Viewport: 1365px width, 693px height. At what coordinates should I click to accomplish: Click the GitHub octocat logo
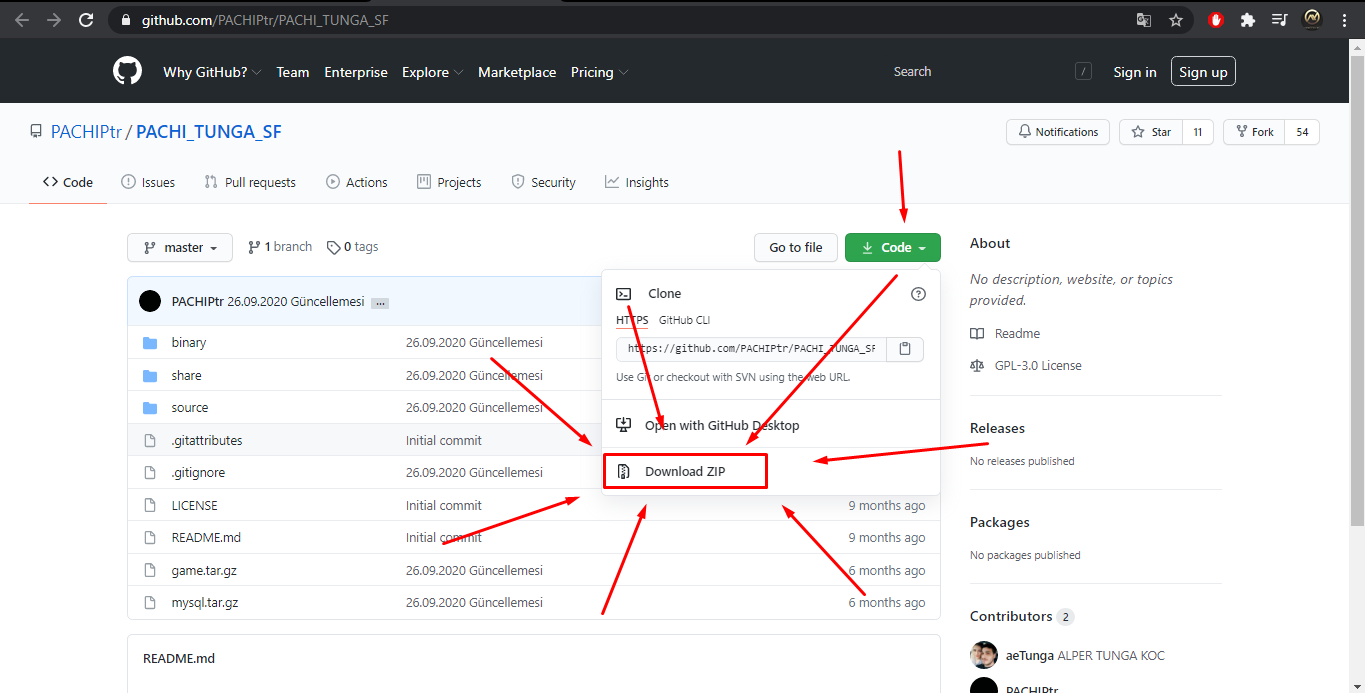coord(127,72)
